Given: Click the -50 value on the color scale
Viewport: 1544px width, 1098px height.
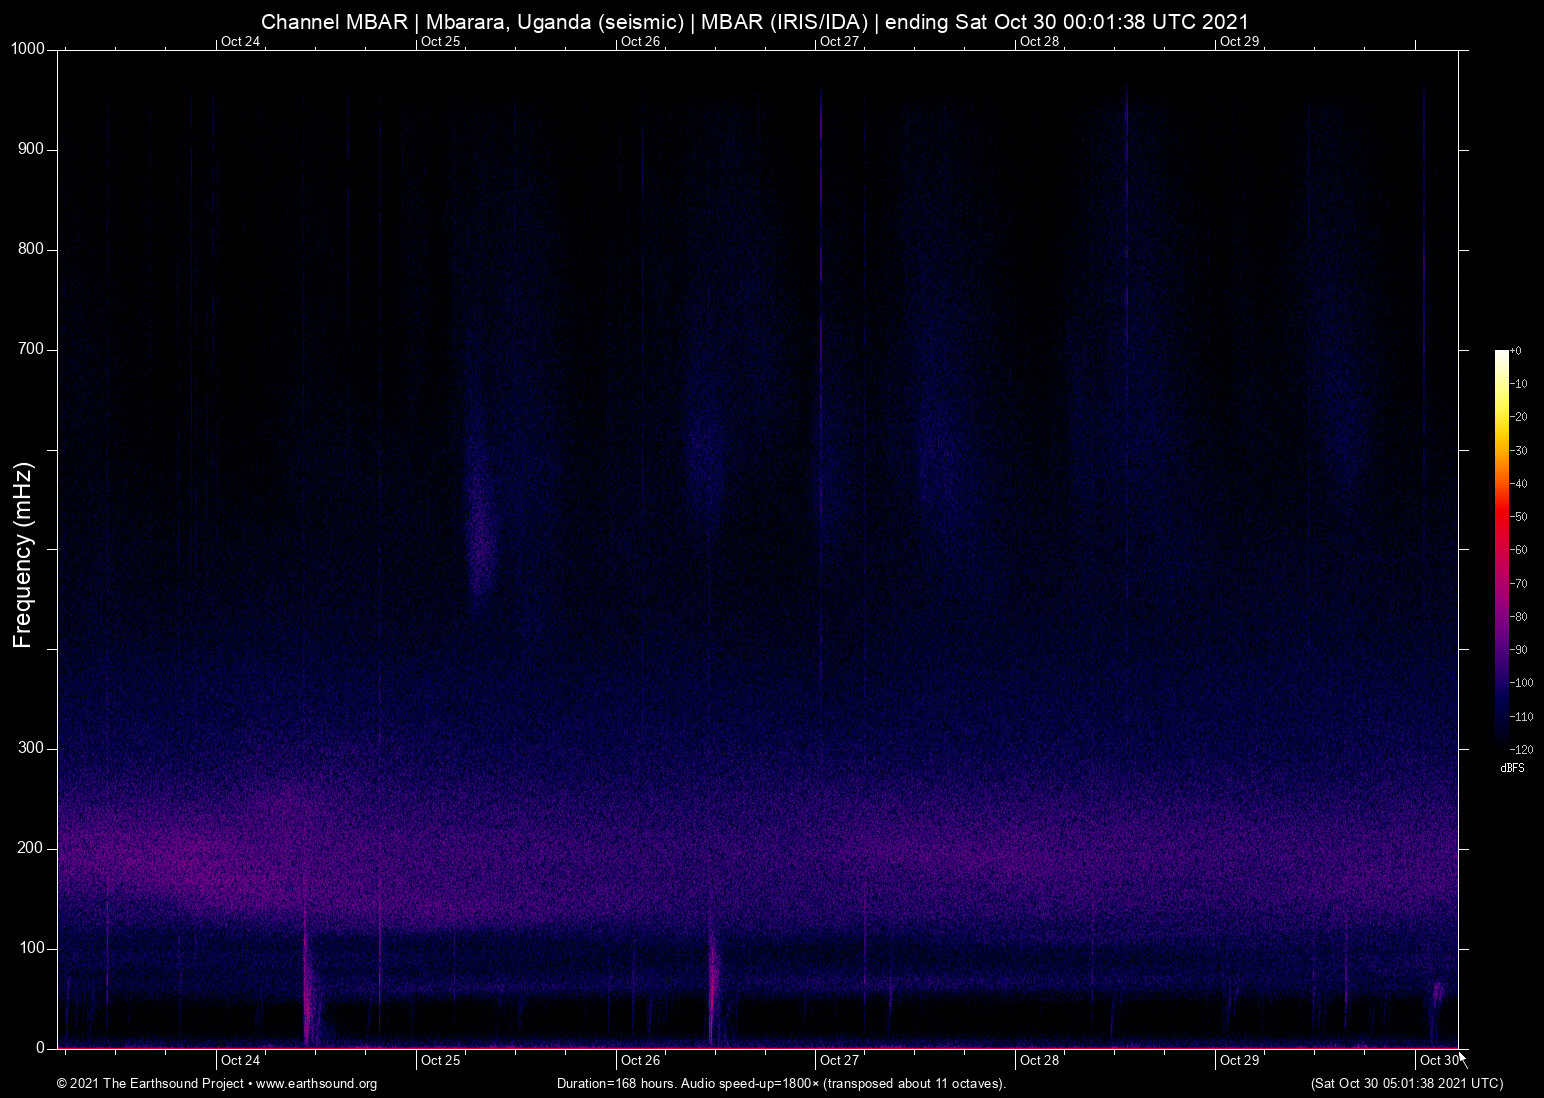Looking at the screenshot, I should tap(1518, 517).
